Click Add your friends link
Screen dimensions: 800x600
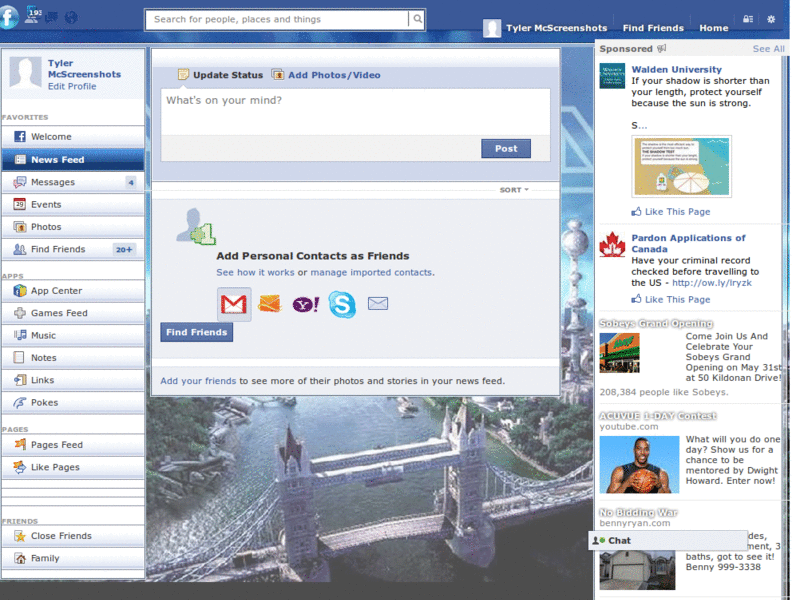point(198,381)
